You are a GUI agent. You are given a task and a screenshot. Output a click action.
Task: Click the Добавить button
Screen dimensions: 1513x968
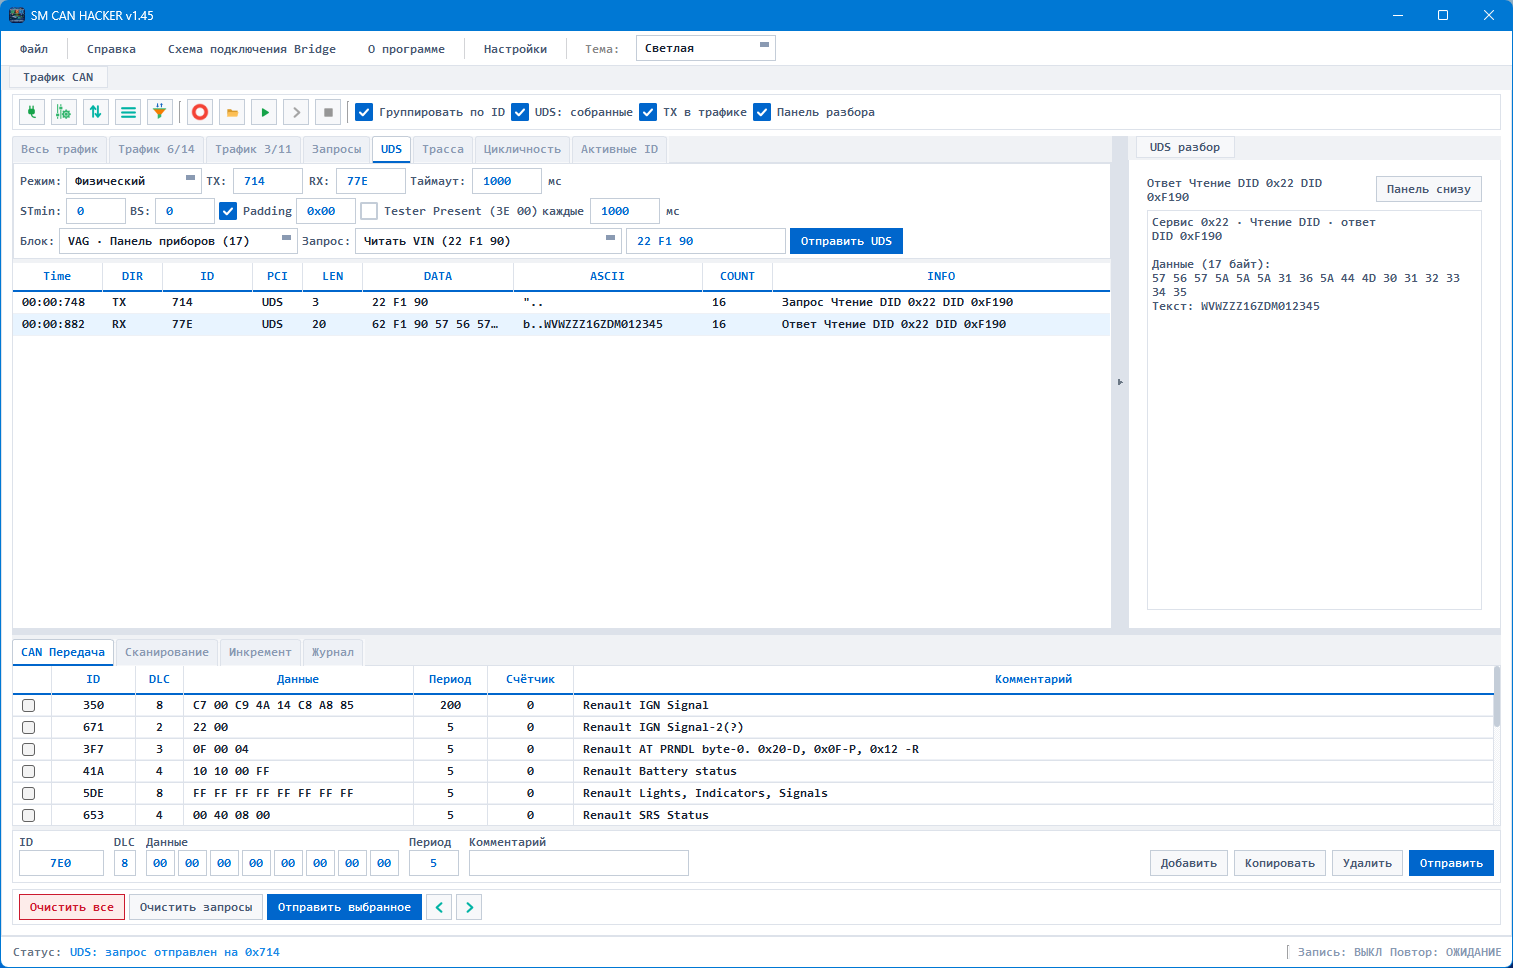click(x=1189, y=863)
